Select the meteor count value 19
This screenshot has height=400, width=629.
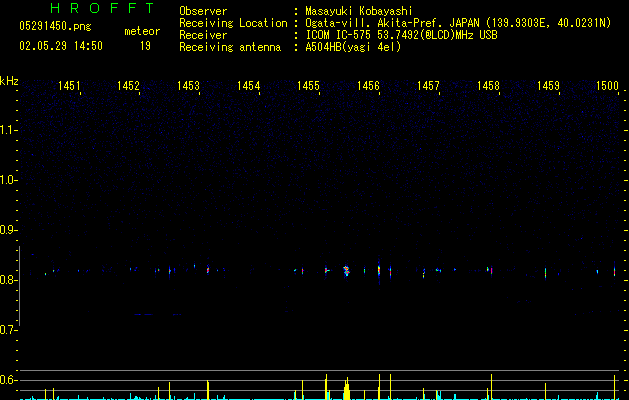point(145,46)
